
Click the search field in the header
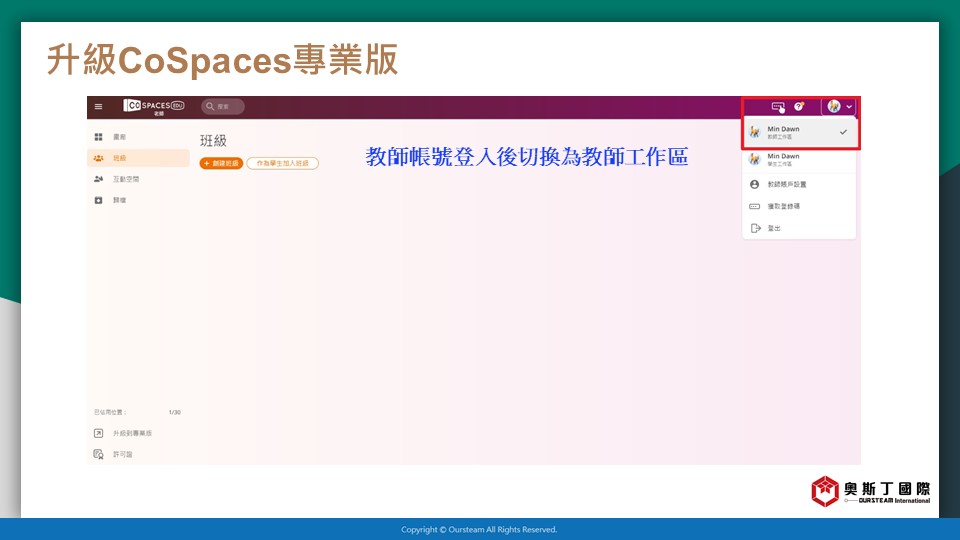[x=223, y=107]
